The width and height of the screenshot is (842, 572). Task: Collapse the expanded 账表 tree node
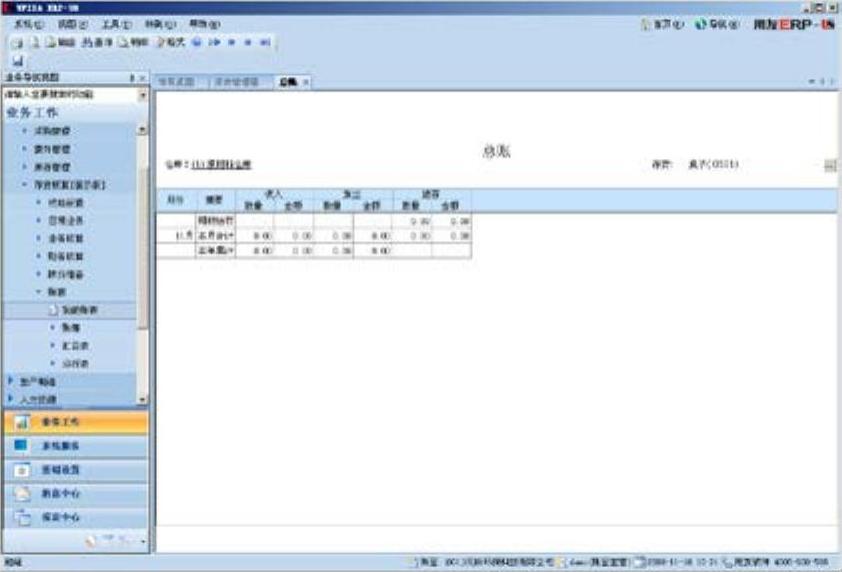pyautogui.click(x=38, y=292)
